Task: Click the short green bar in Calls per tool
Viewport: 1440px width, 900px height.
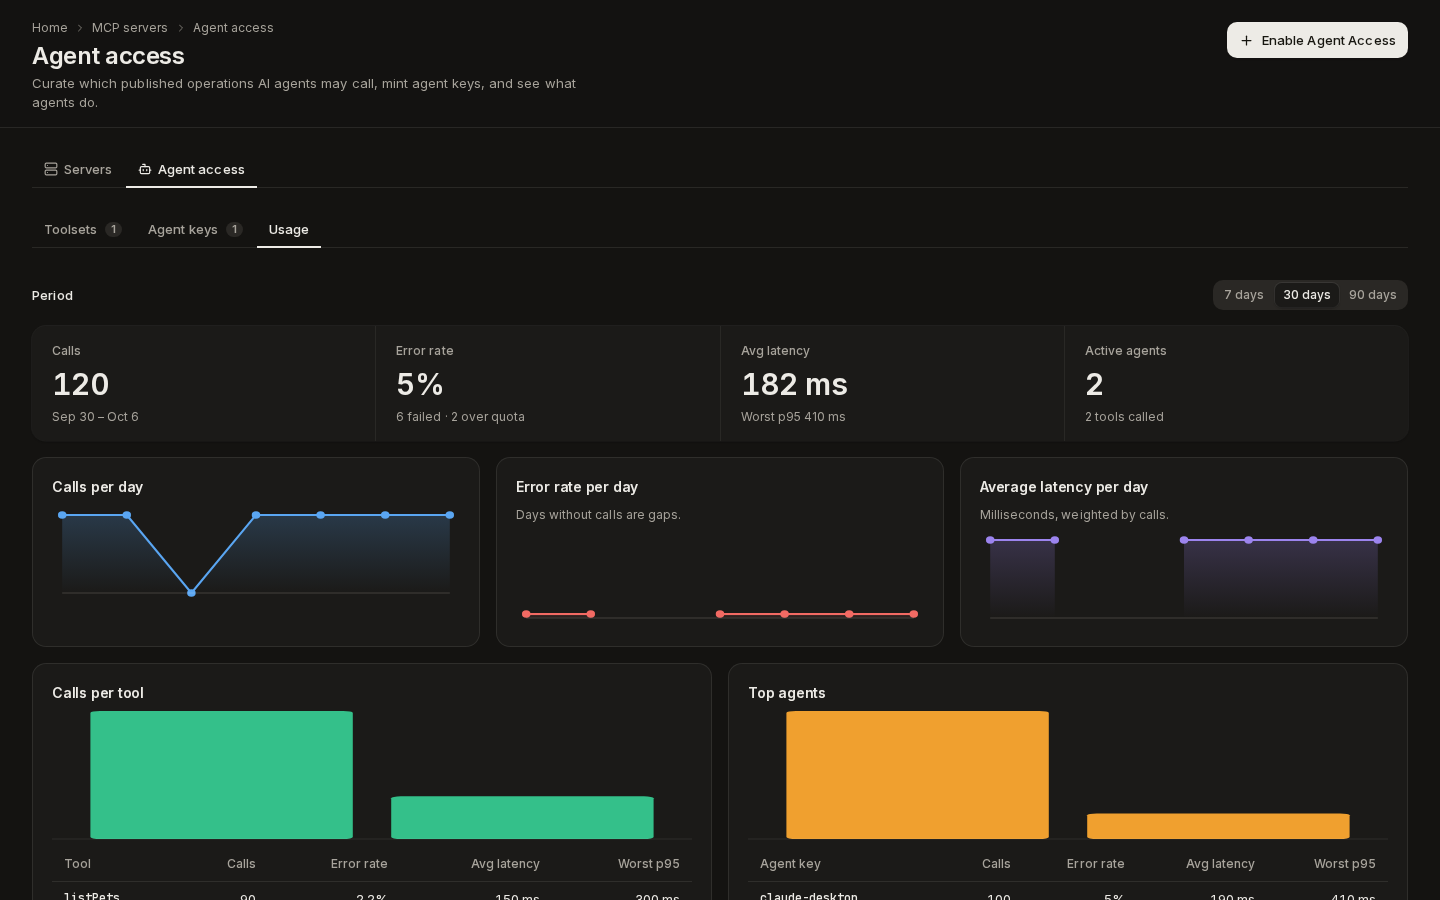Action: point(522,818)
